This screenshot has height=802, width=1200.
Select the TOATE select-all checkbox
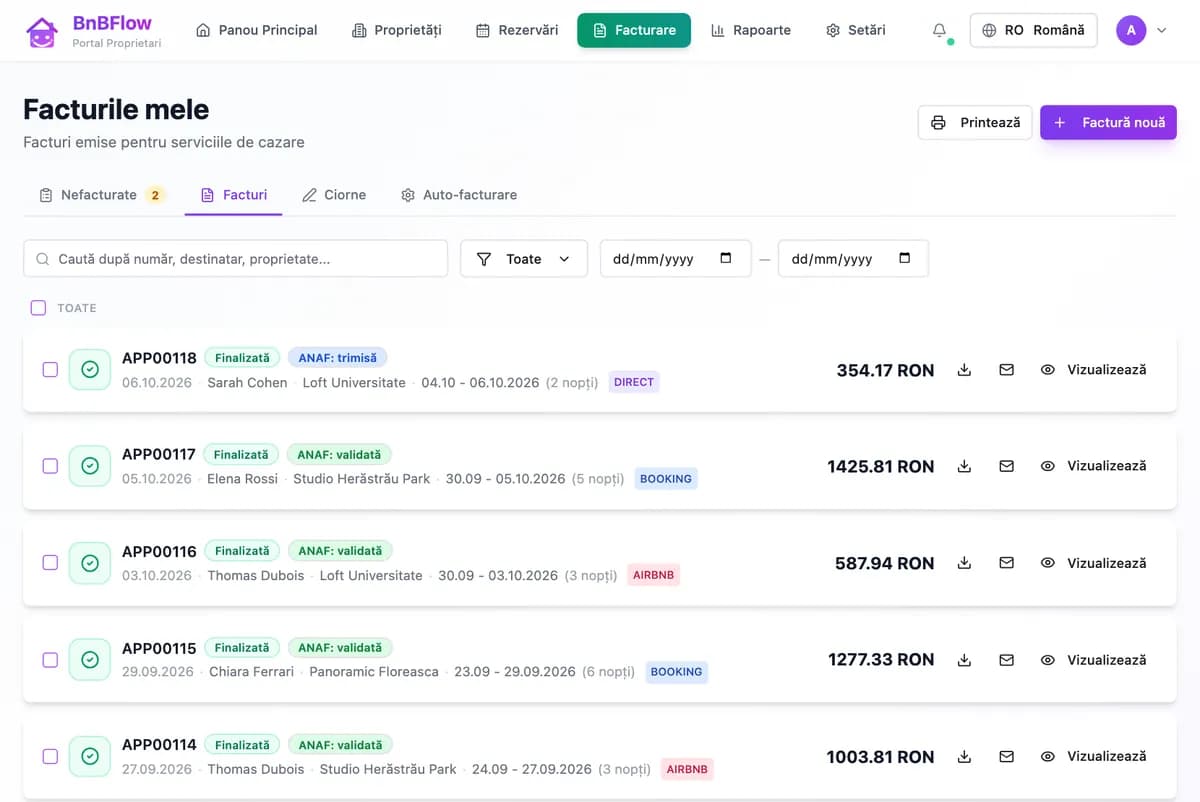click(x=38, y=308)
